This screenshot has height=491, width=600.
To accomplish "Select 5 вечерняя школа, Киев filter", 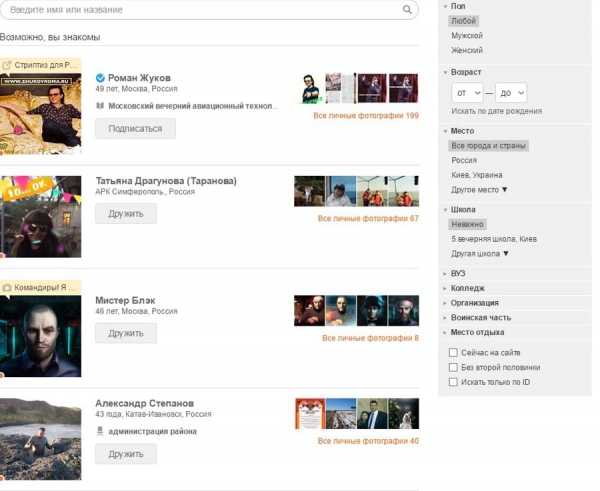I will tap(494, 239).
